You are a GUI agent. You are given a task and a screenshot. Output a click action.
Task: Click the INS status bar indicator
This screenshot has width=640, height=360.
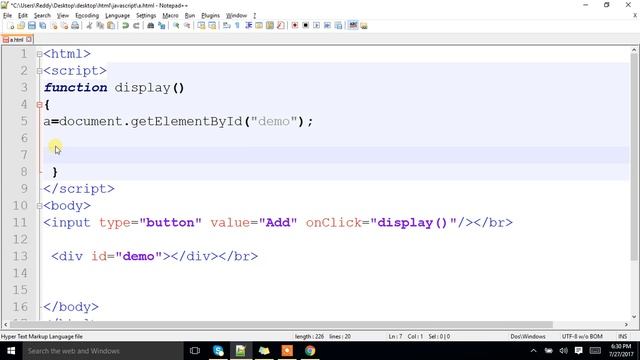pos(622,336)
